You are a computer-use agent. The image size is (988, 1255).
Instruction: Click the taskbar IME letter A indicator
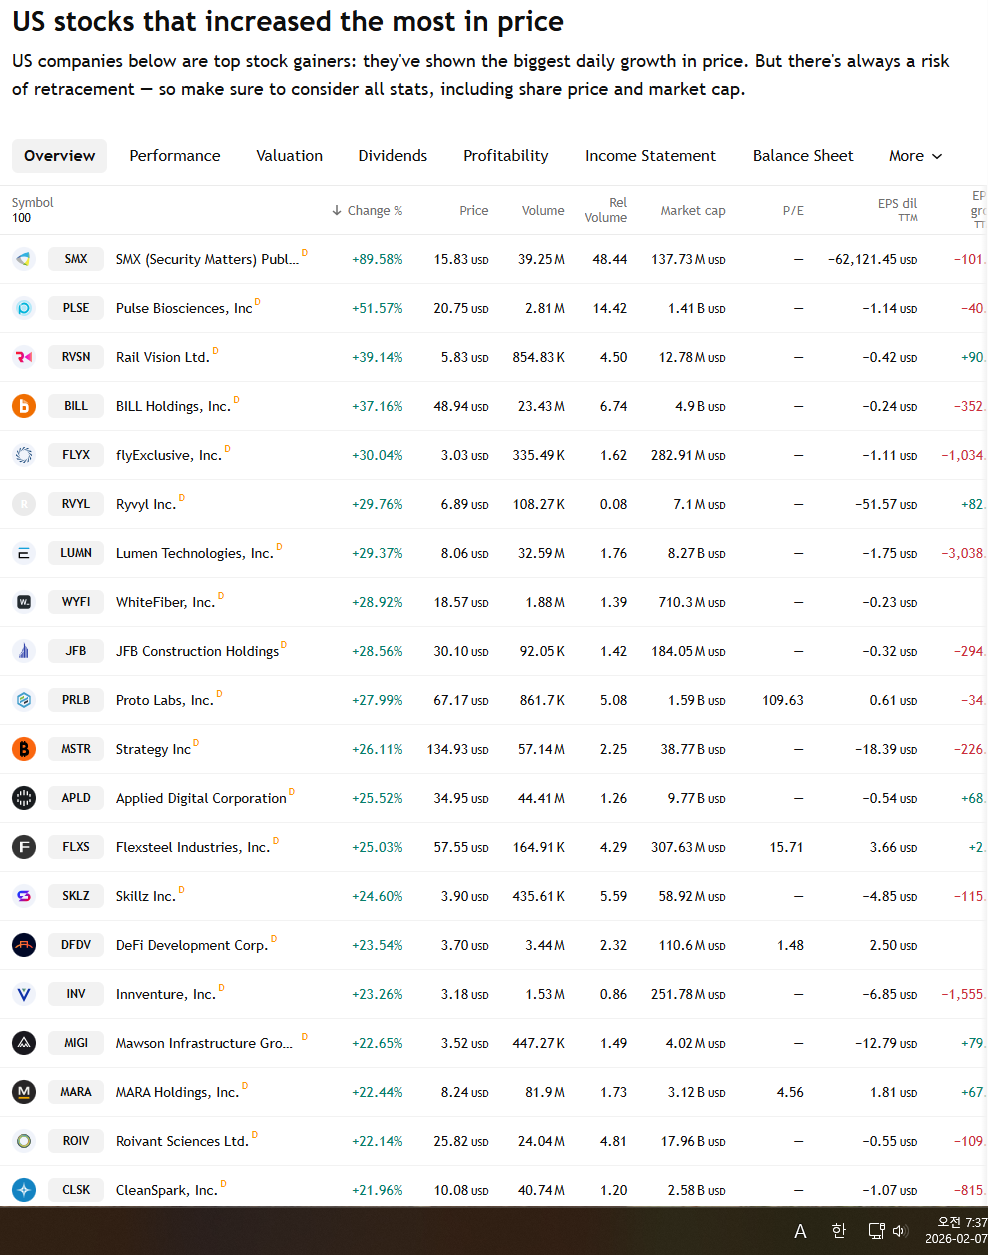click(800, 1231)
